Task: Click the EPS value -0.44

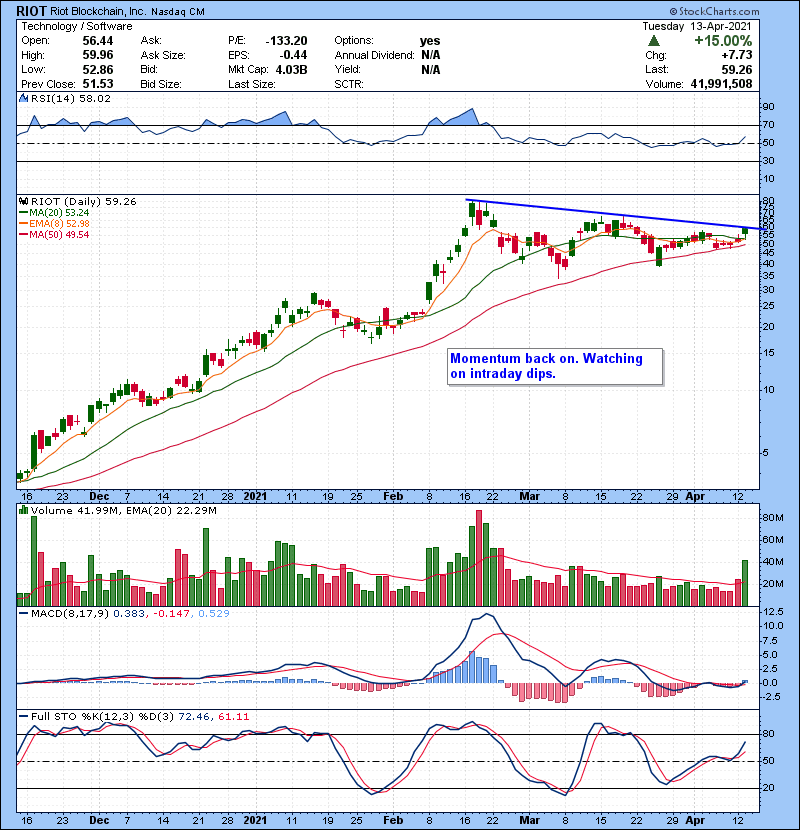Action: (x=293, y=55)
